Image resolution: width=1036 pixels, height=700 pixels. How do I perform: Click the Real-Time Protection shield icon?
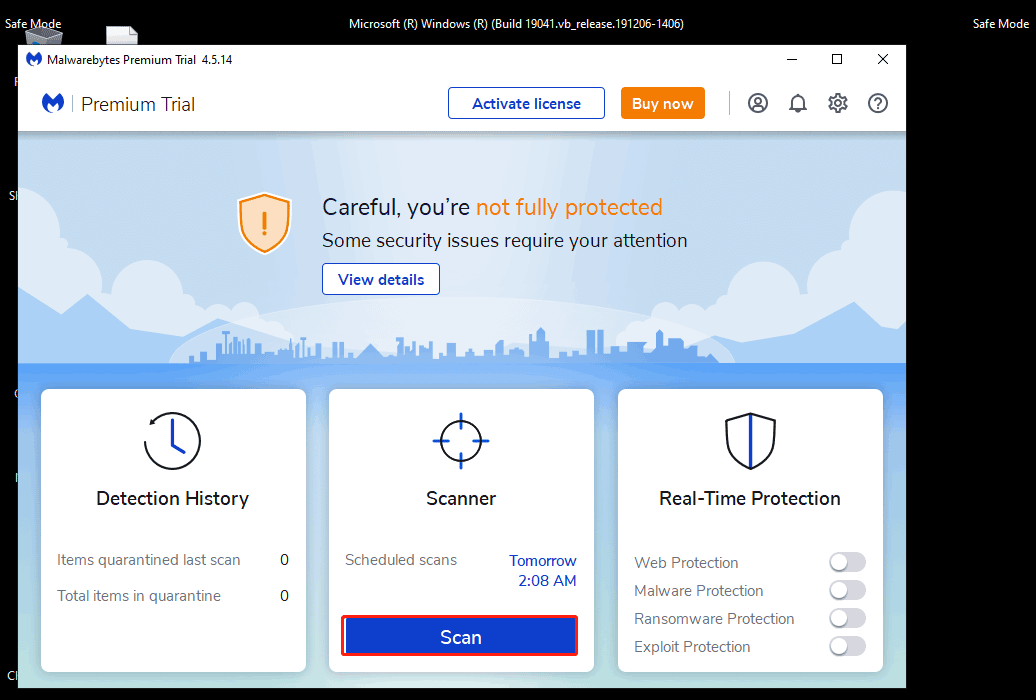point(750,441)
